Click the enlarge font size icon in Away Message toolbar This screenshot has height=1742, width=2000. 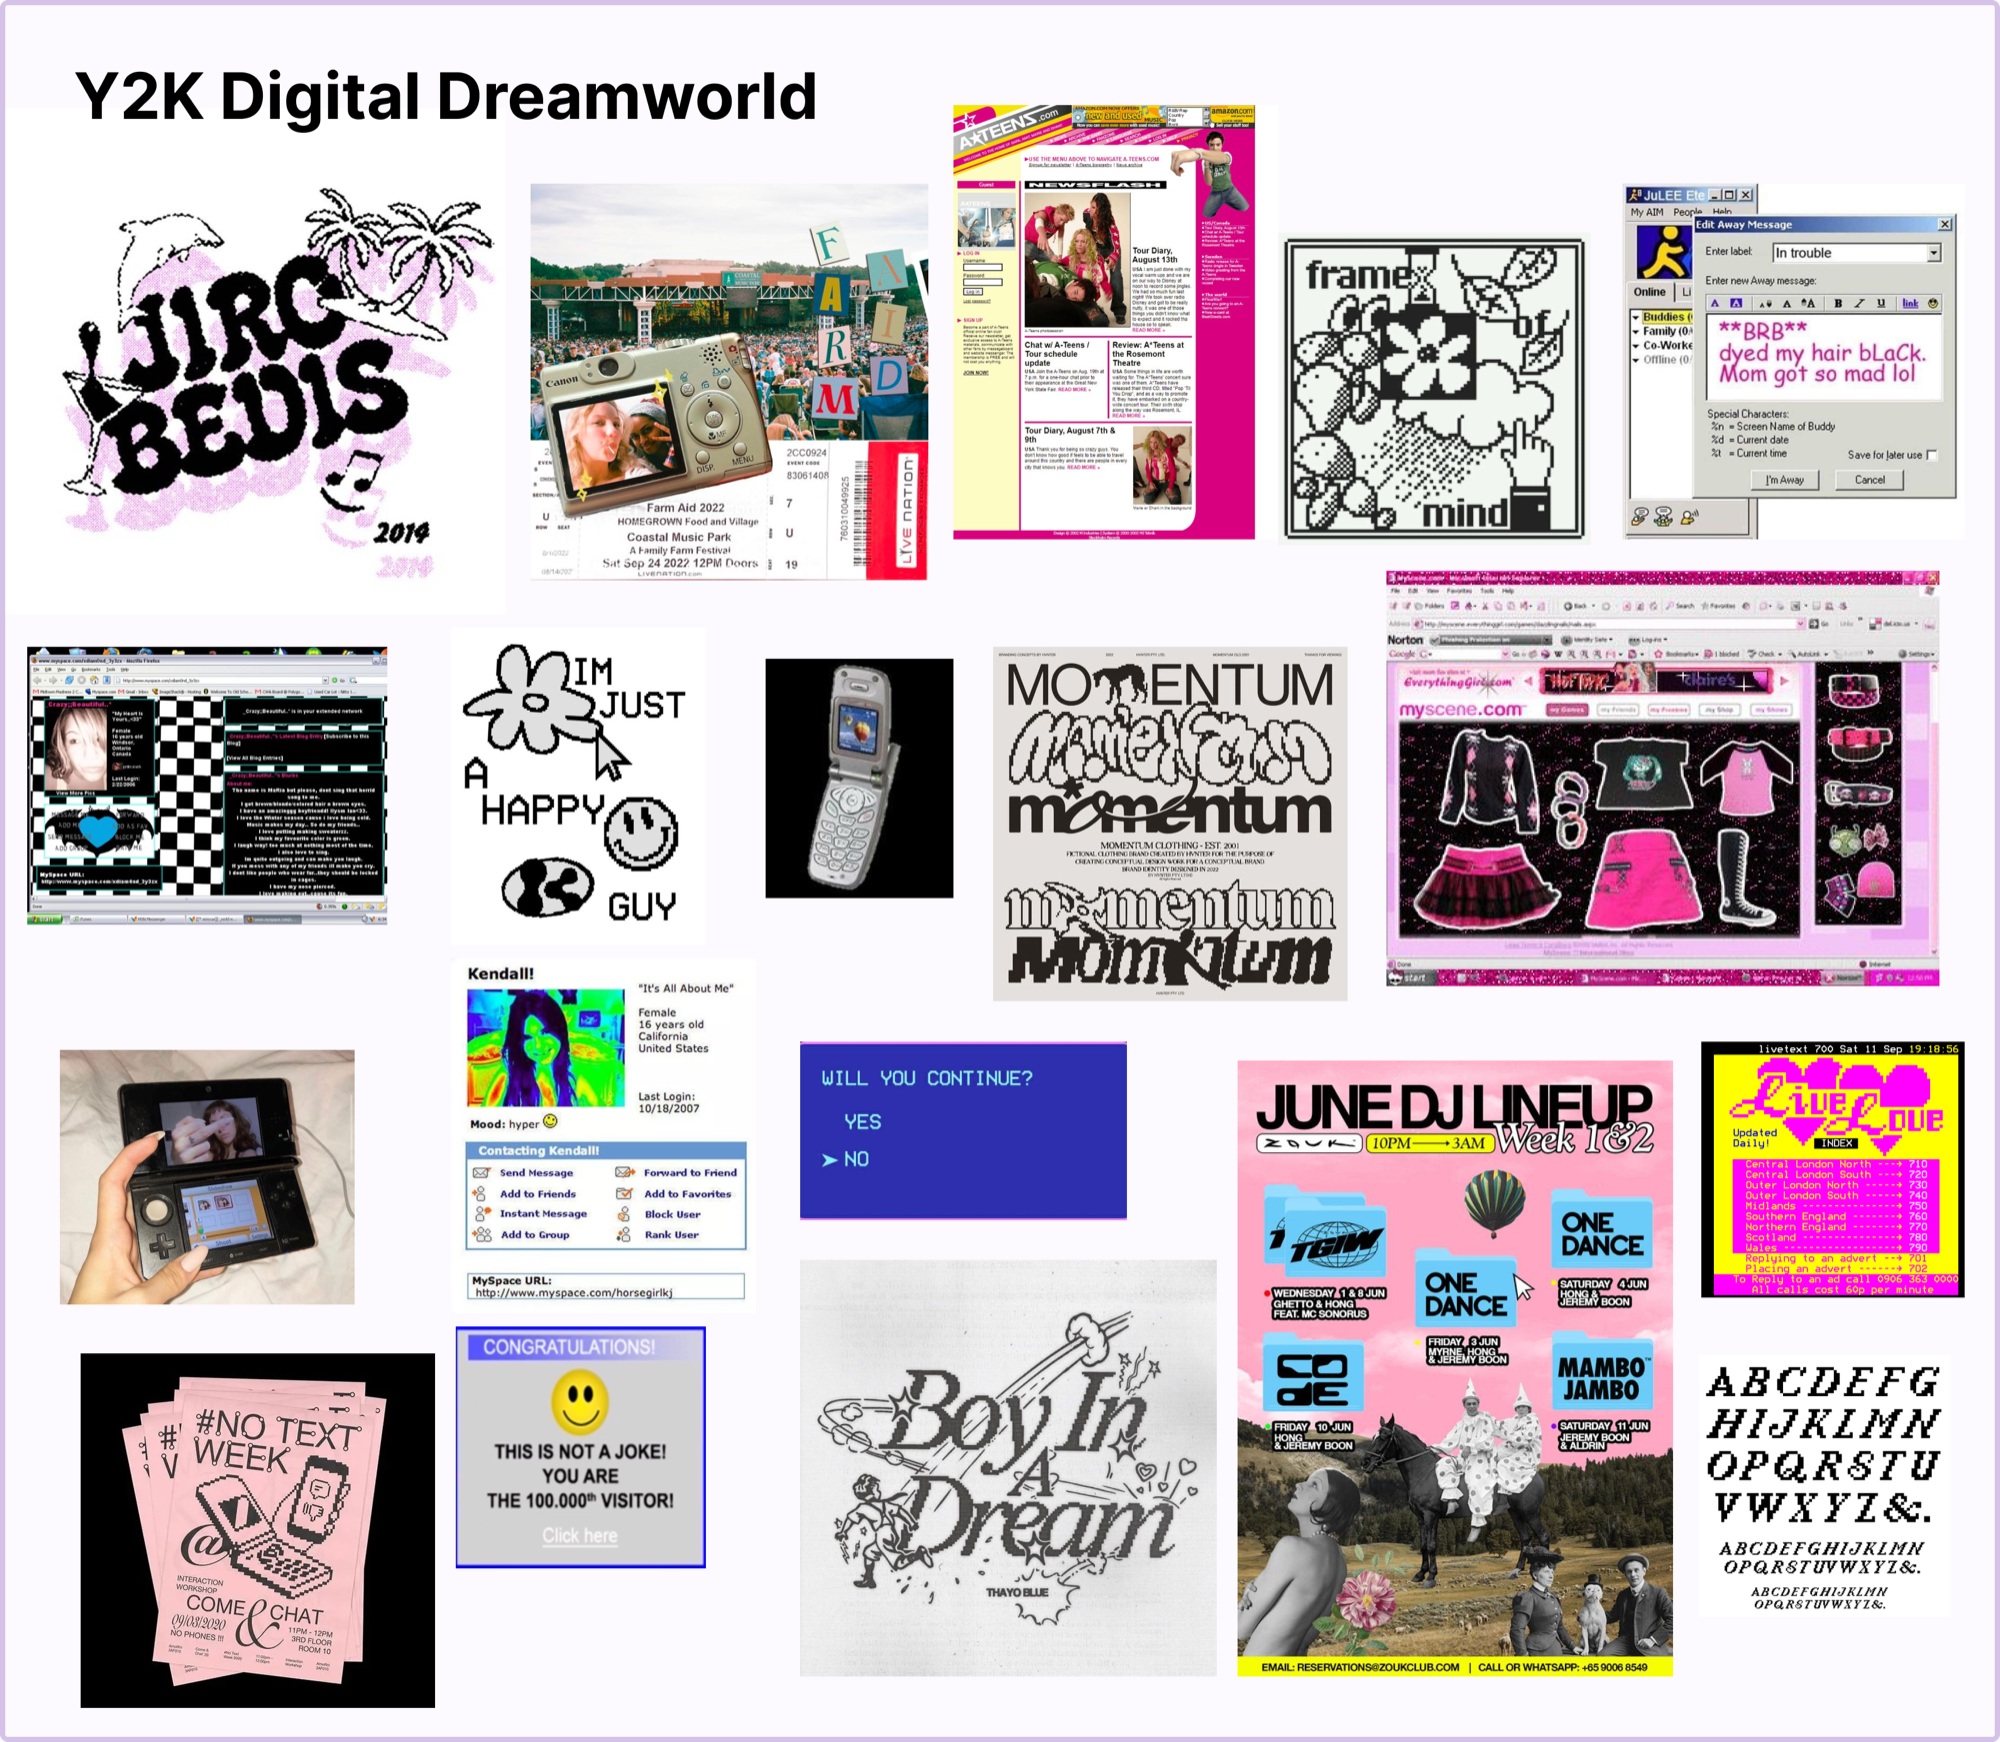click(x=1808, y=303)
